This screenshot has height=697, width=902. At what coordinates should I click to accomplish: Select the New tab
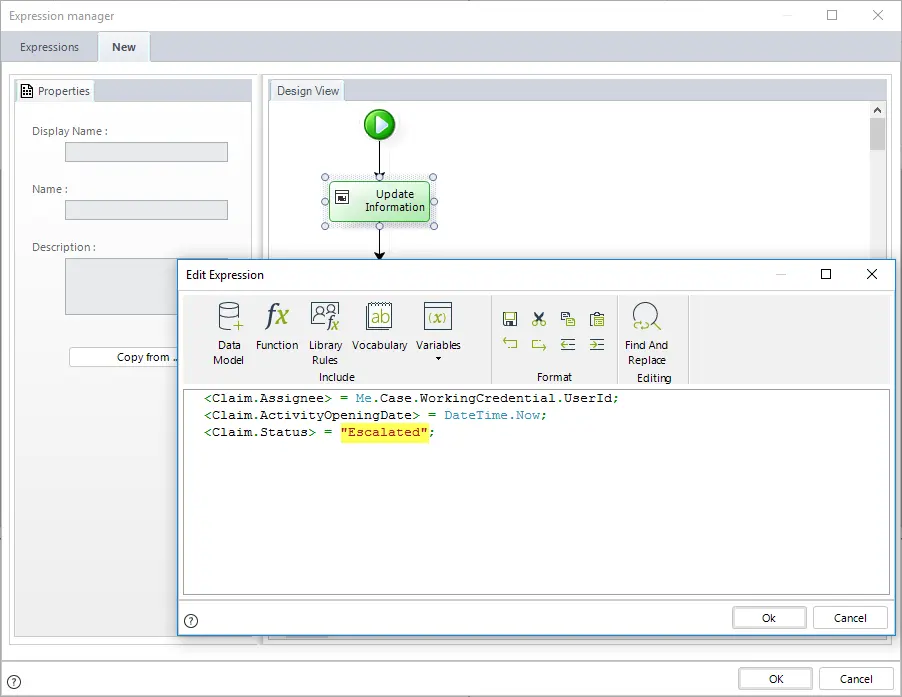[x=124, y=47]
